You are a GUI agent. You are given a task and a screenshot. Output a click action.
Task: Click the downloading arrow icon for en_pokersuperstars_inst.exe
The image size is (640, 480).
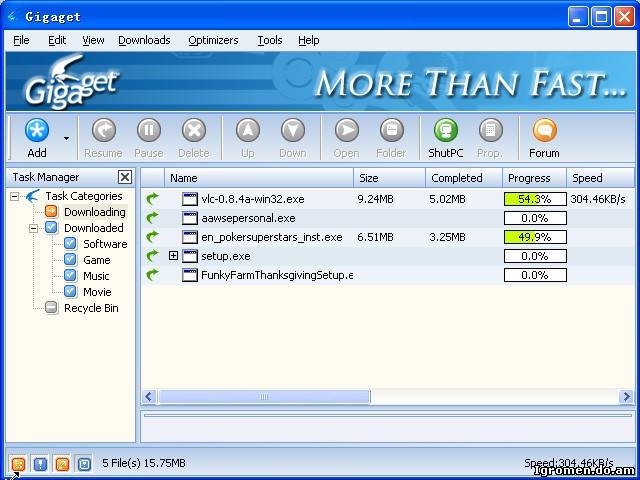[x=152, y=237]
